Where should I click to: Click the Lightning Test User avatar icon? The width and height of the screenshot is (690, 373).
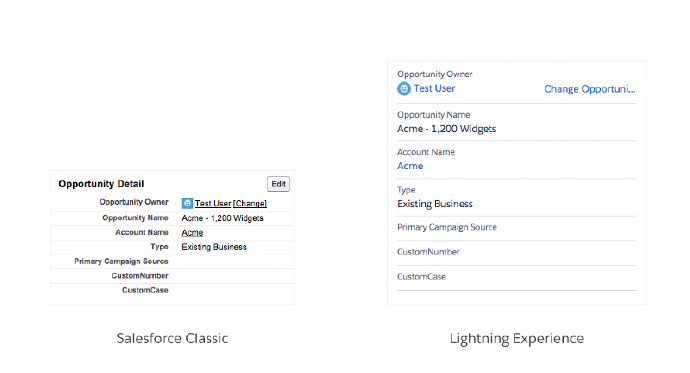(404, 88)
